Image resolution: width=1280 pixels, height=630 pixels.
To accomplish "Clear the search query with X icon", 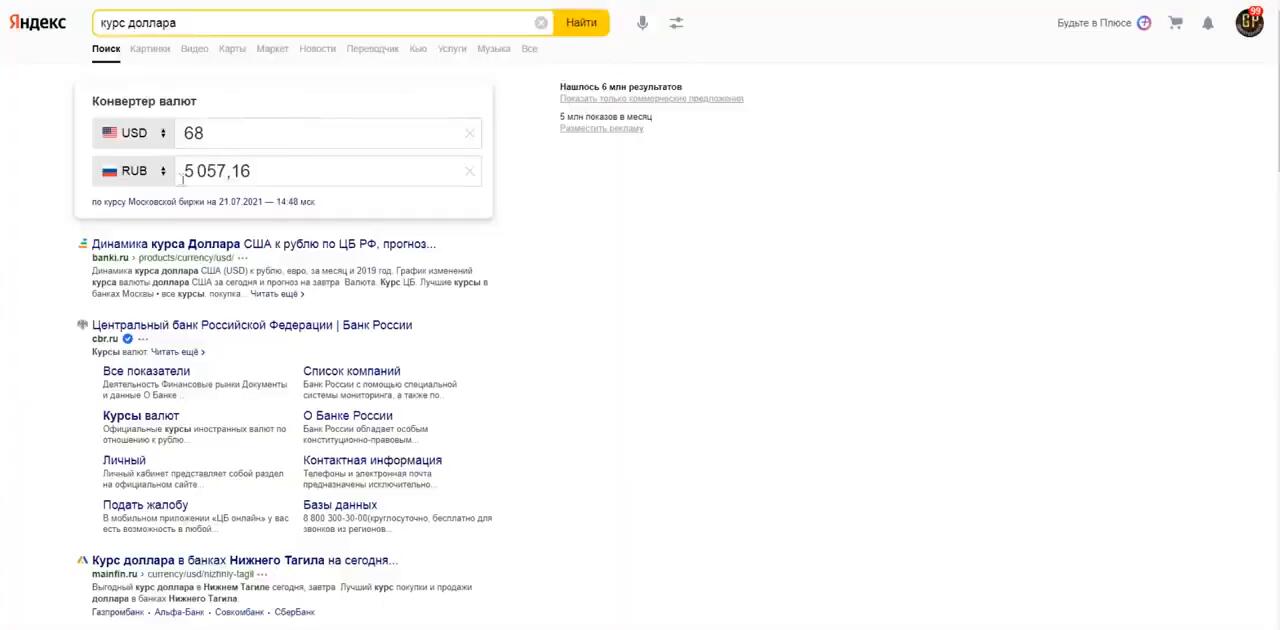I will [x=541, y=23].
